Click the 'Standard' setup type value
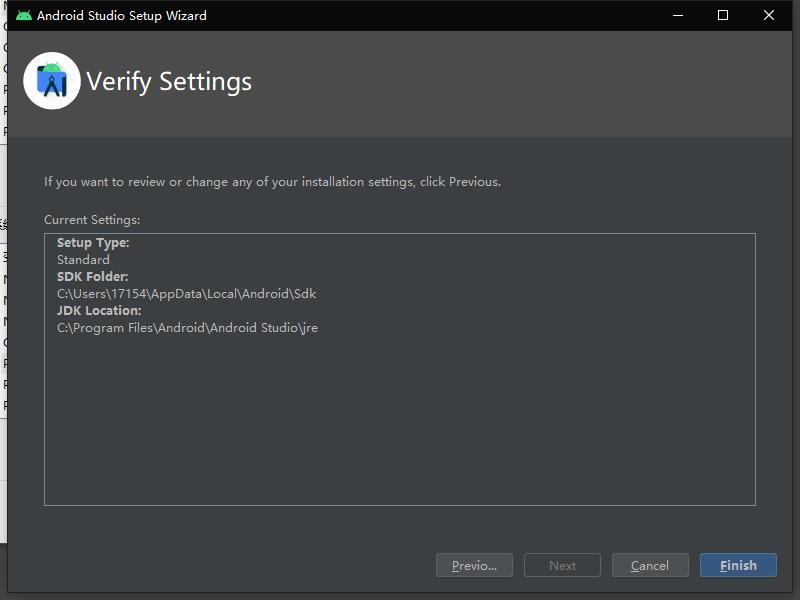This screenshot has width=800, height=600. (83, 260)
